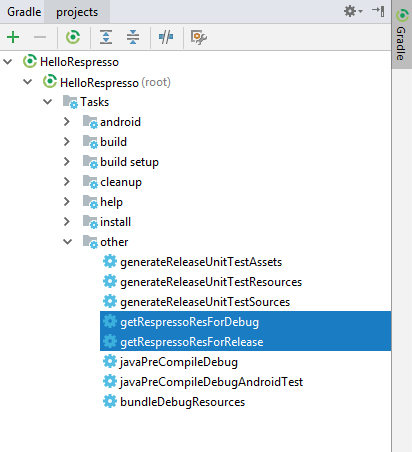Select javaPreCompileDebugAndroidTest task text
Screen dimensions: 412x452
(x=211, y=382)
